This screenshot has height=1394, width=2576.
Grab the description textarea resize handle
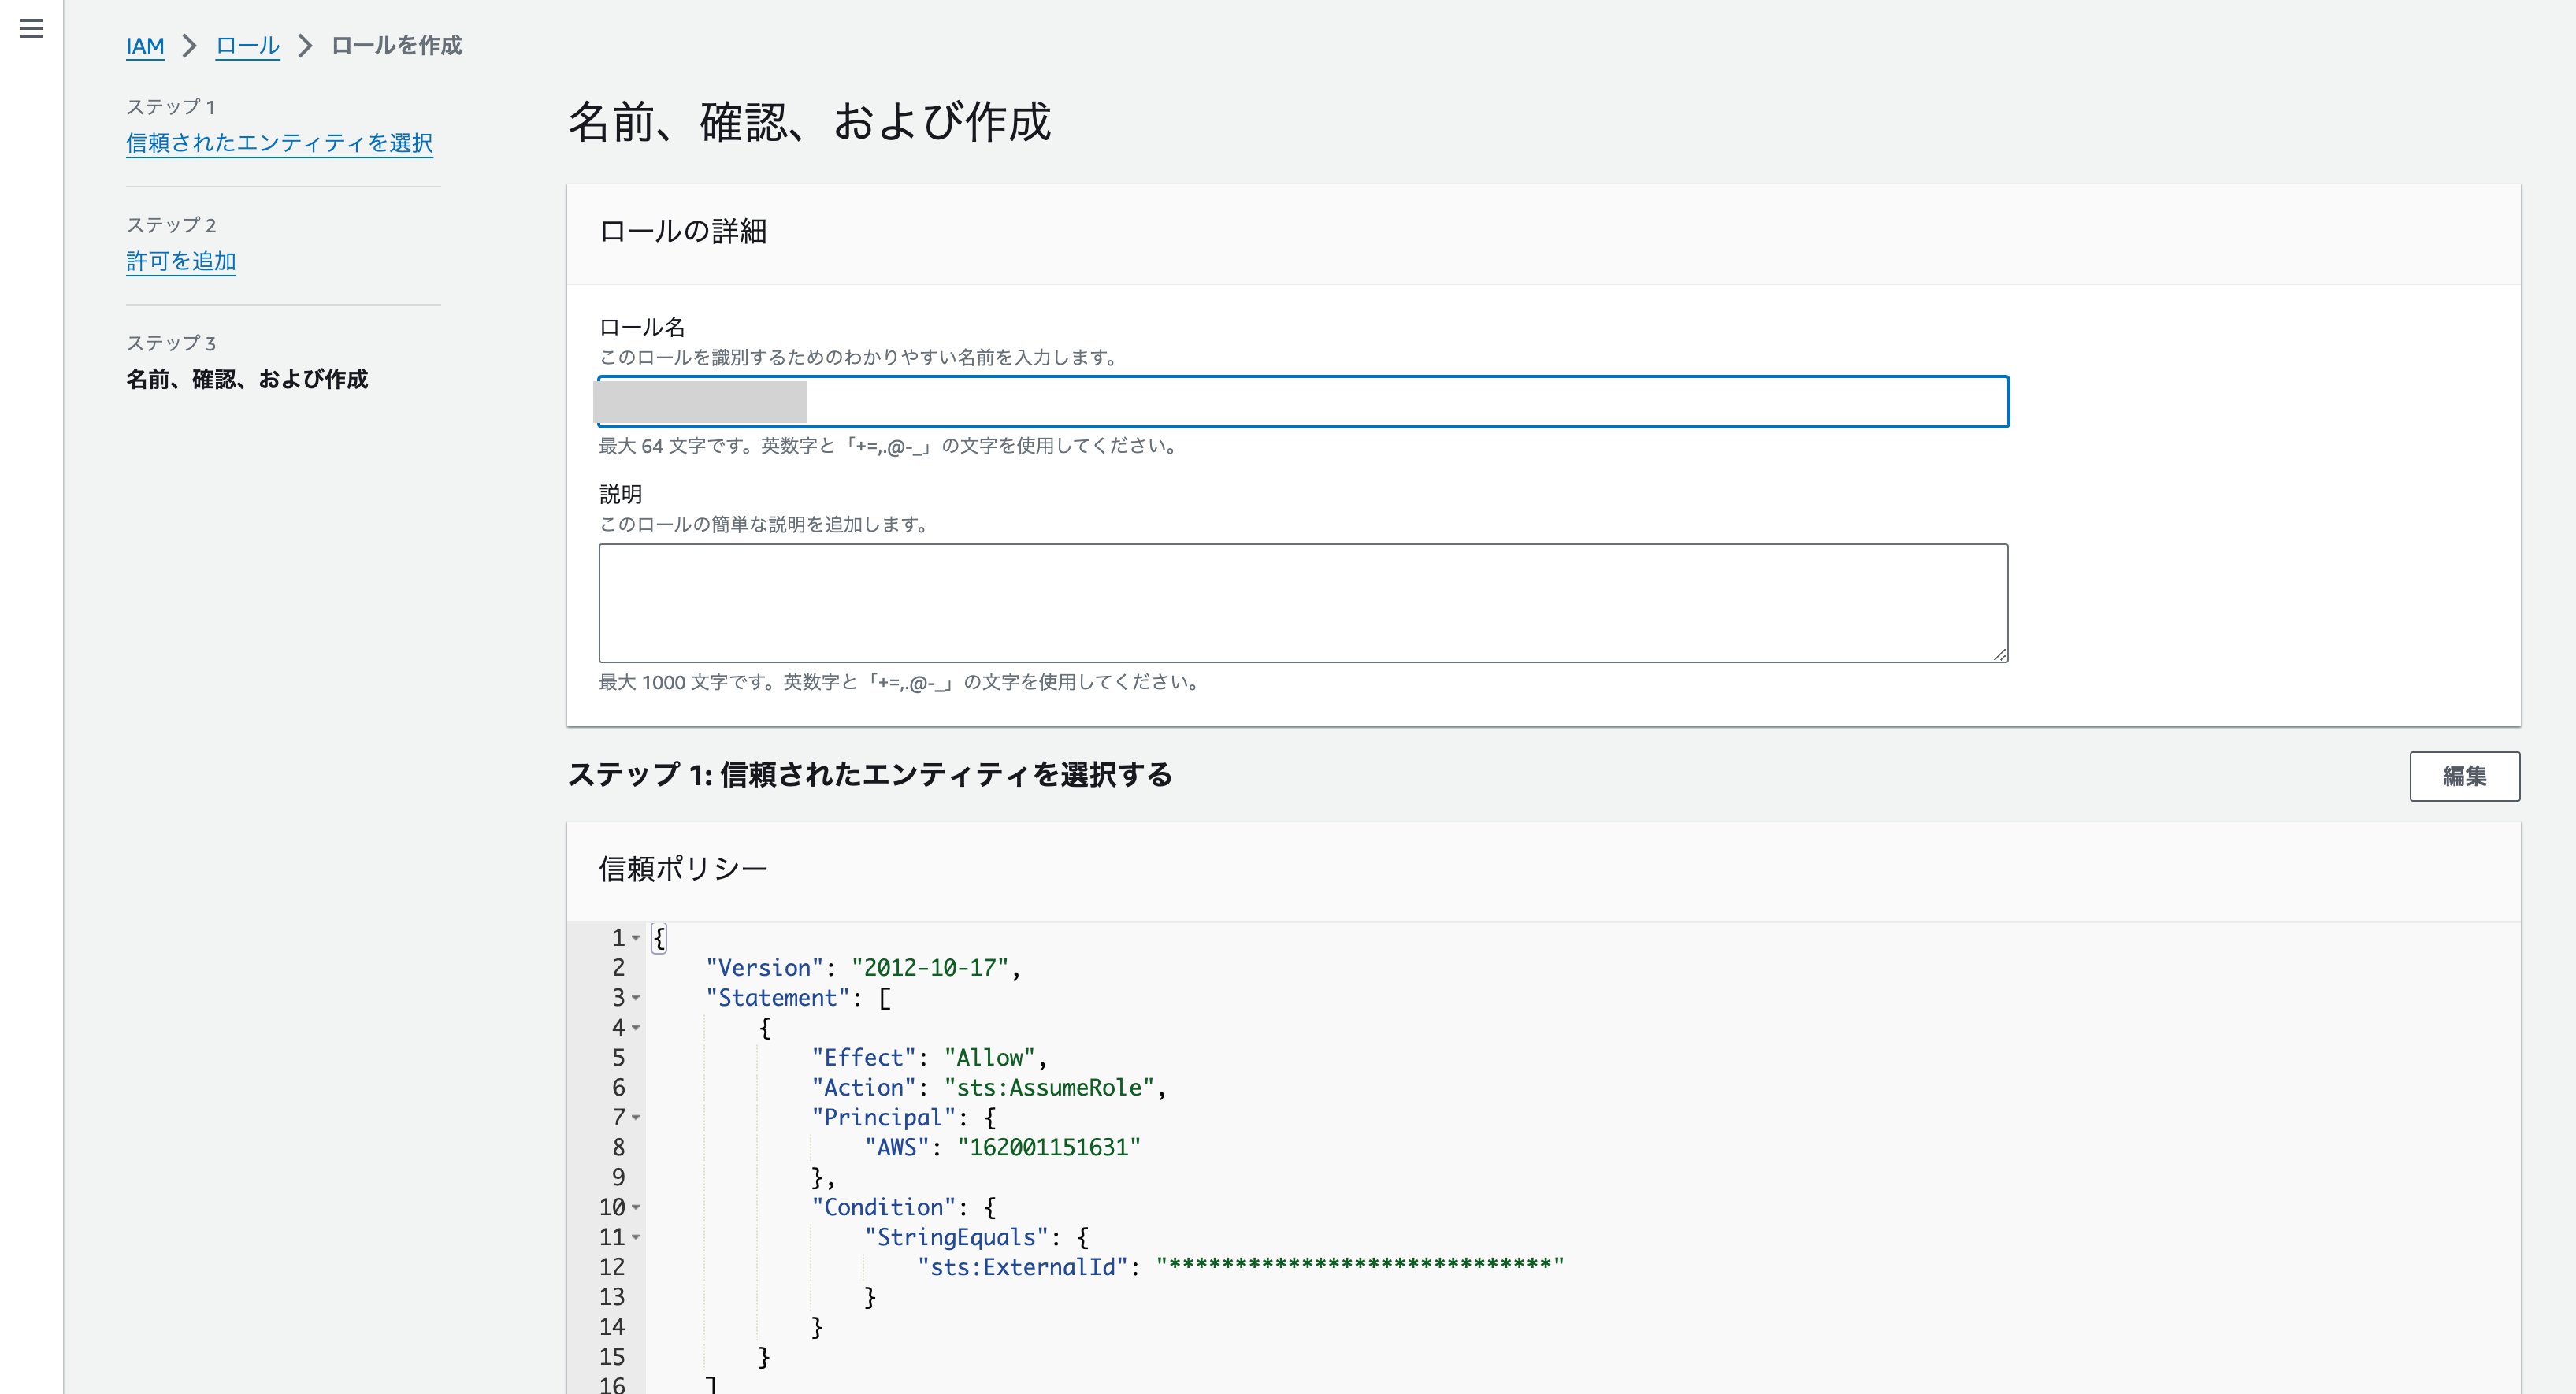point(1999,654)
